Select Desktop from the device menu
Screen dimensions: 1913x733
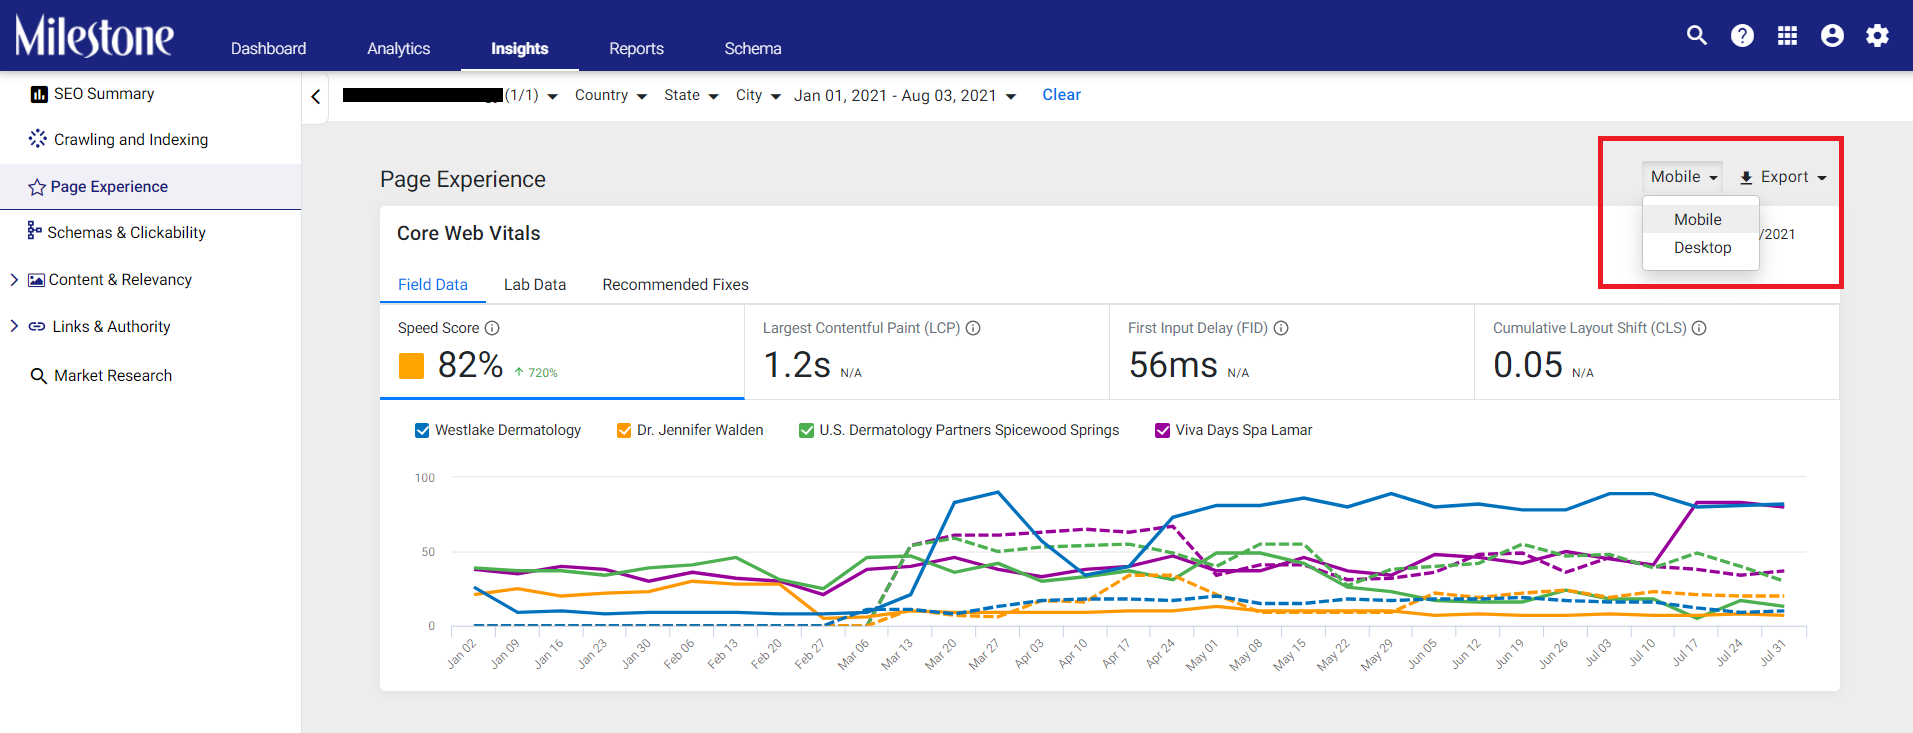point(1702,248)
